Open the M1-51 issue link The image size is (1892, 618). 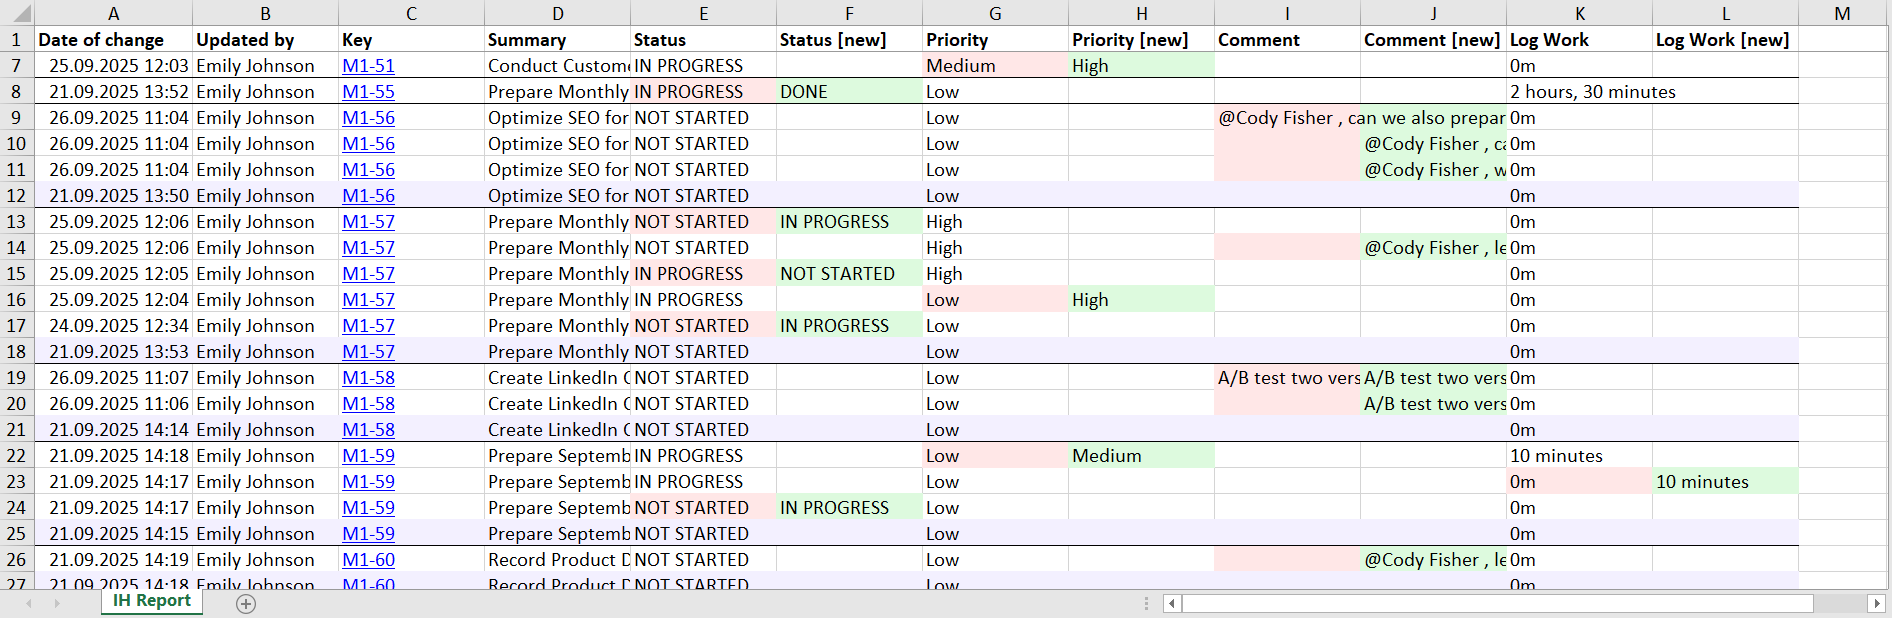coord(368,66)
